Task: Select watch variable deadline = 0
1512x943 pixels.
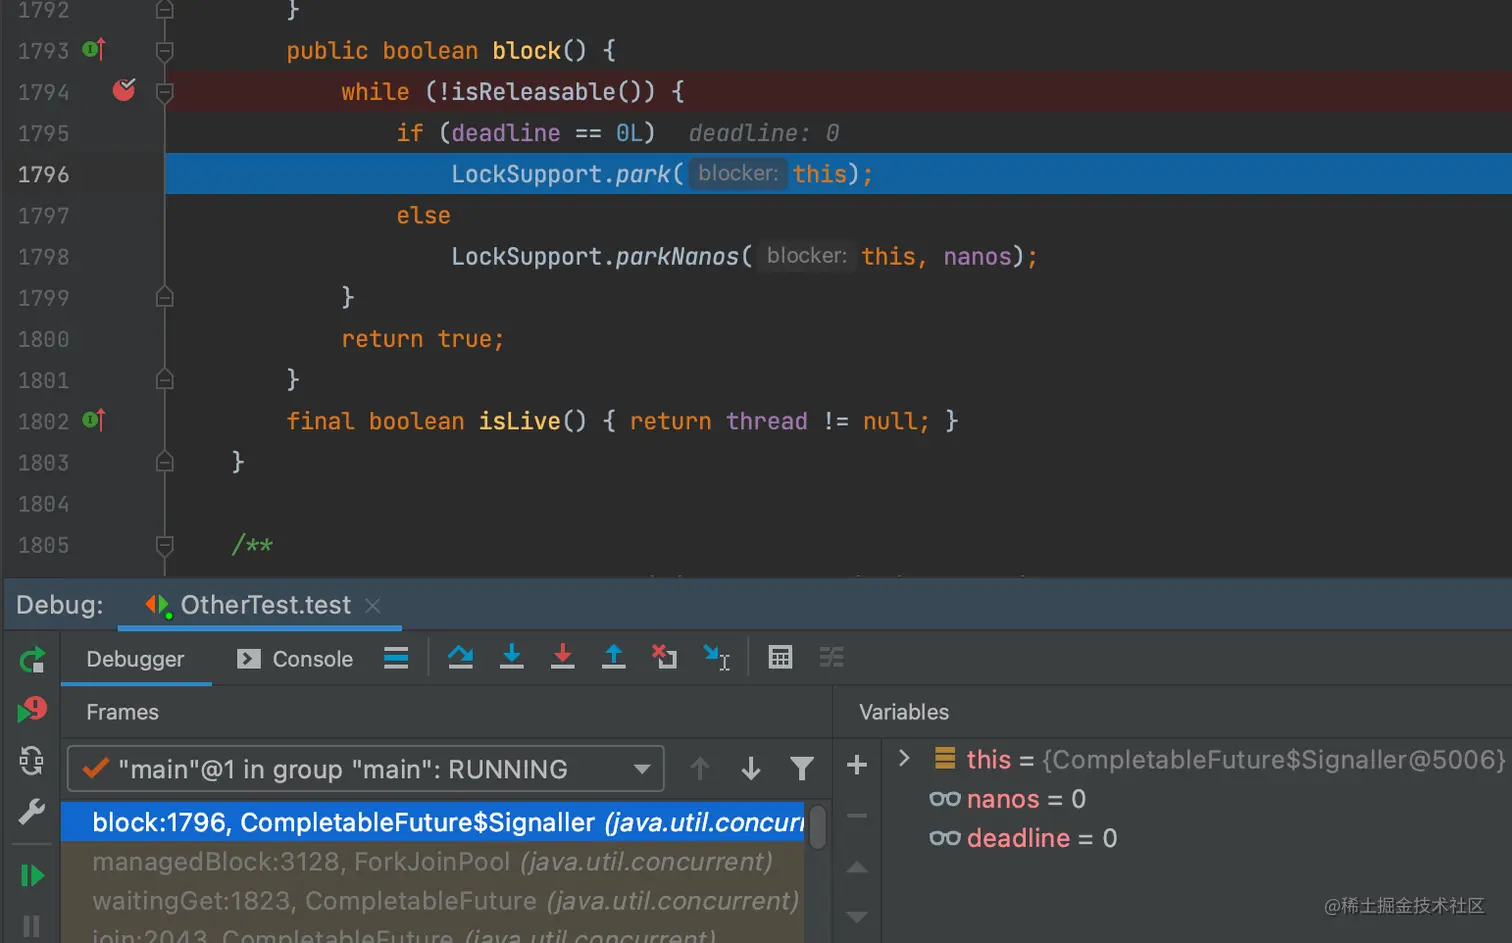Action: point(1023,838)
